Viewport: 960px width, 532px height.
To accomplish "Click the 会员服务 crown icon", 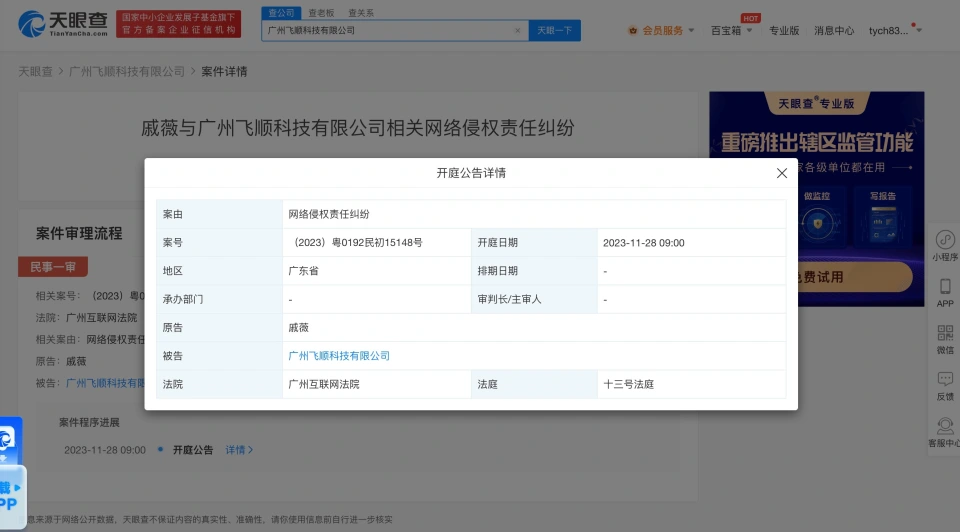I will point(633,31).
